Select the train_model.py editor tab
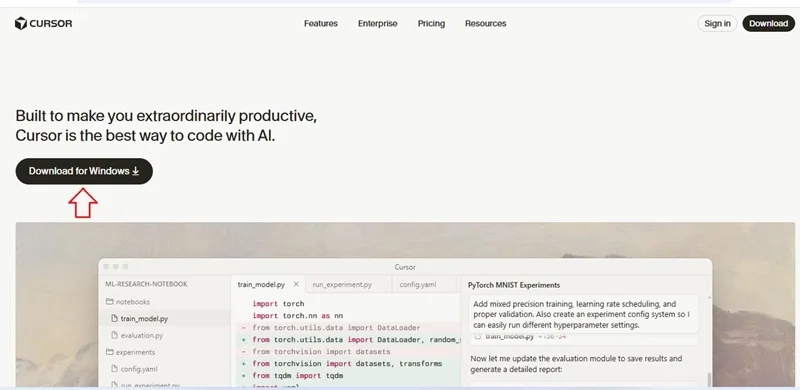 coord(261,284)
